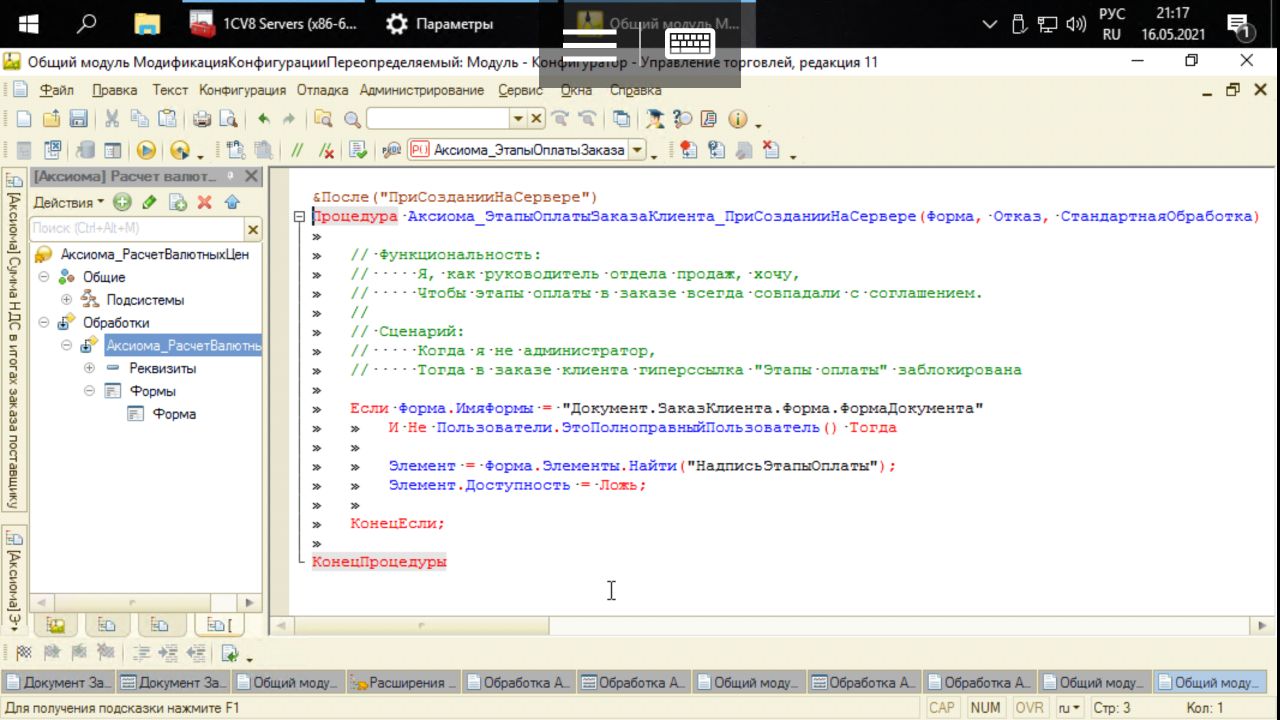Click the green plus Add icon
This screenshot has height=720, width=1280.
pos(122,202)
